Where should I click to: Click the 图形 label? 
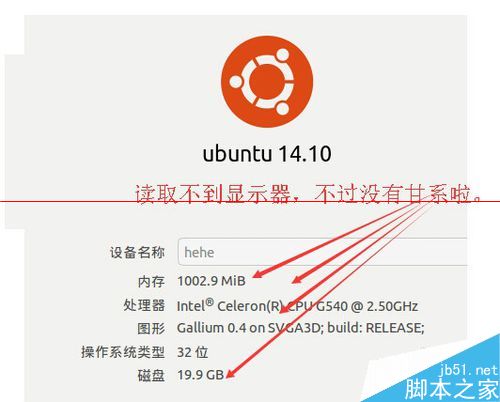click(151, 328)
